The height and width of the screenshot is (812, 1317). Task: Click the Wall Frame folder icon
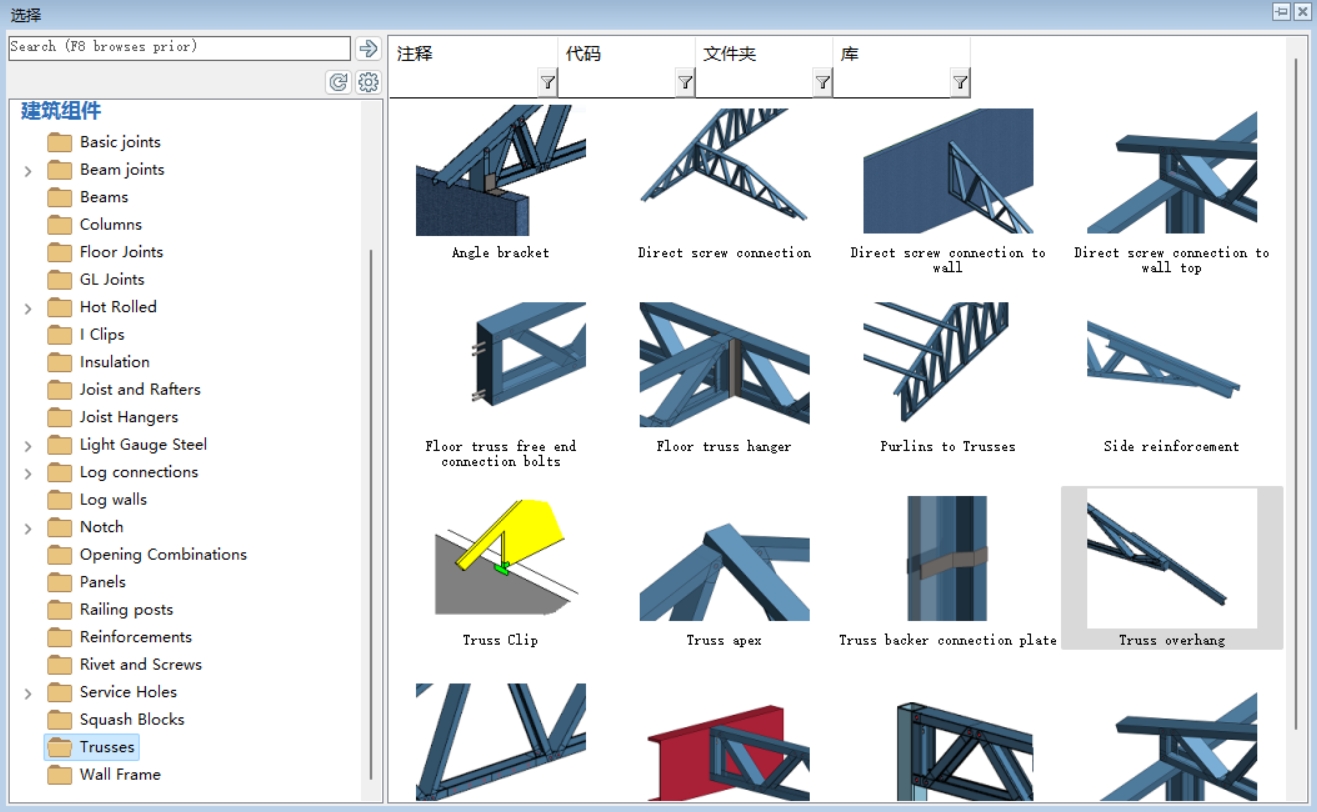[x=60, y=774]
